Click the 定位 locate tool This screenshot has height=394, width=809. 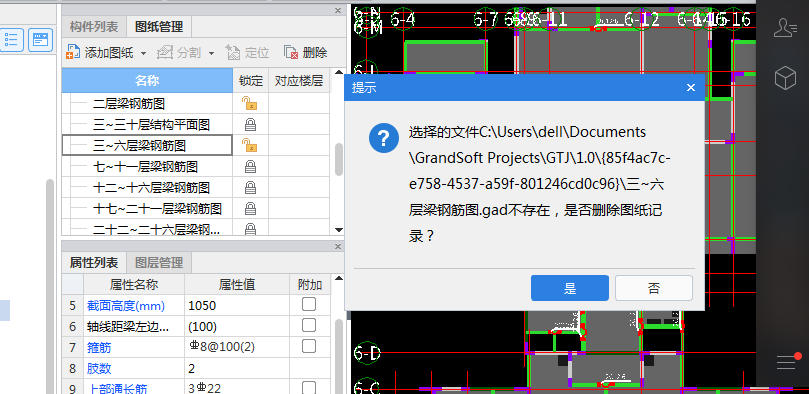(x=248, y=53)
